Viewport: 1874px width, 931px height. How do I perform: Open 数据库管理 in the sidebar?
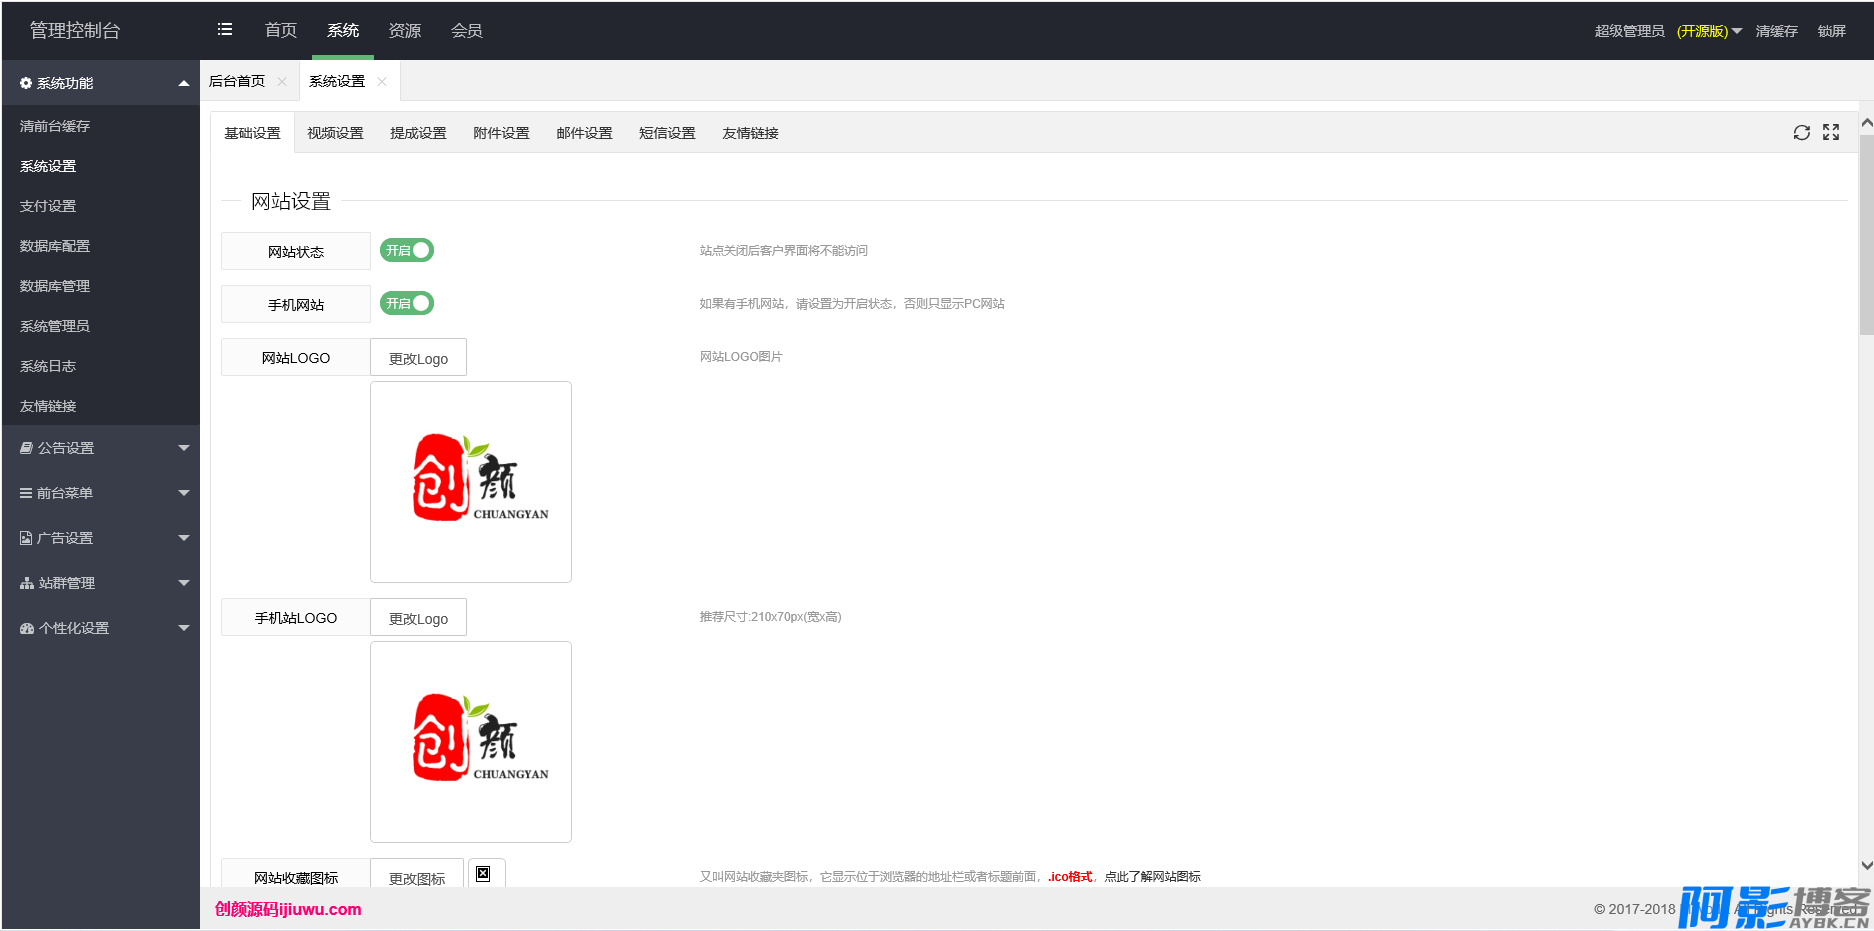[100, 286]
